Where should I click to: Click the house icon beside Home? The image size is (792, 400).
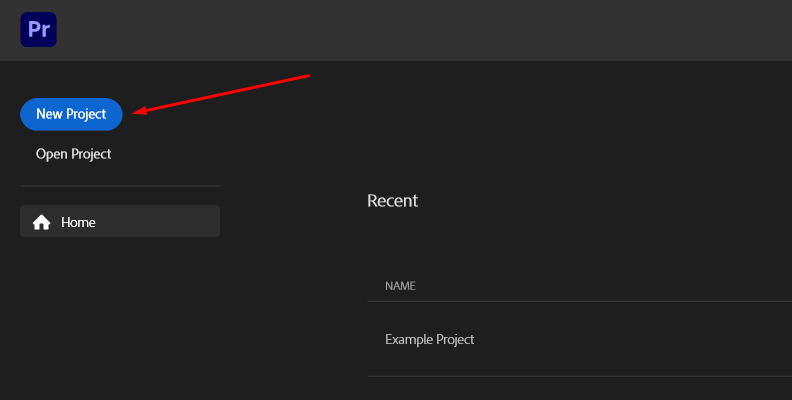tap(42, 222)
